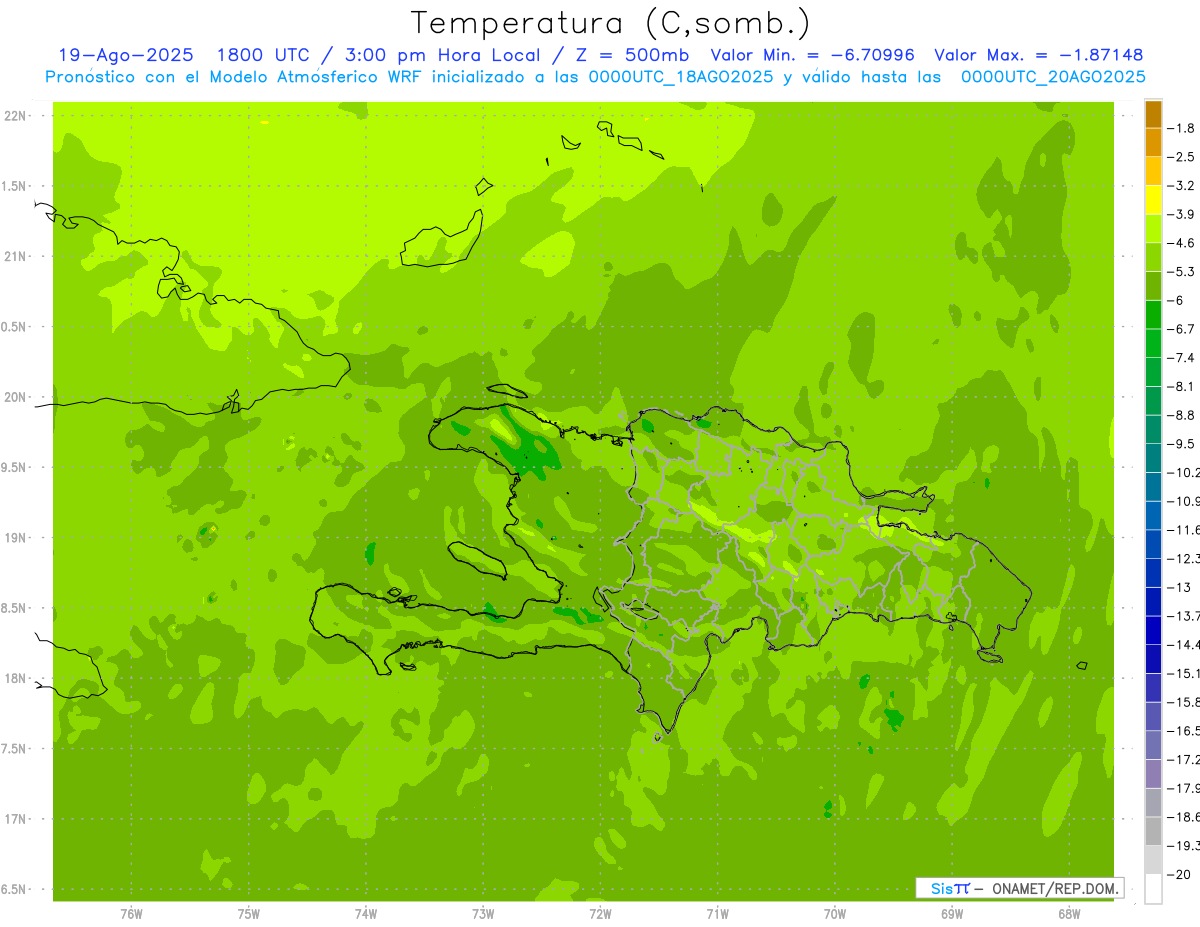Click the '72W' longitude label
Viewport: 1200px width, 927px height.
coord(600,914)
